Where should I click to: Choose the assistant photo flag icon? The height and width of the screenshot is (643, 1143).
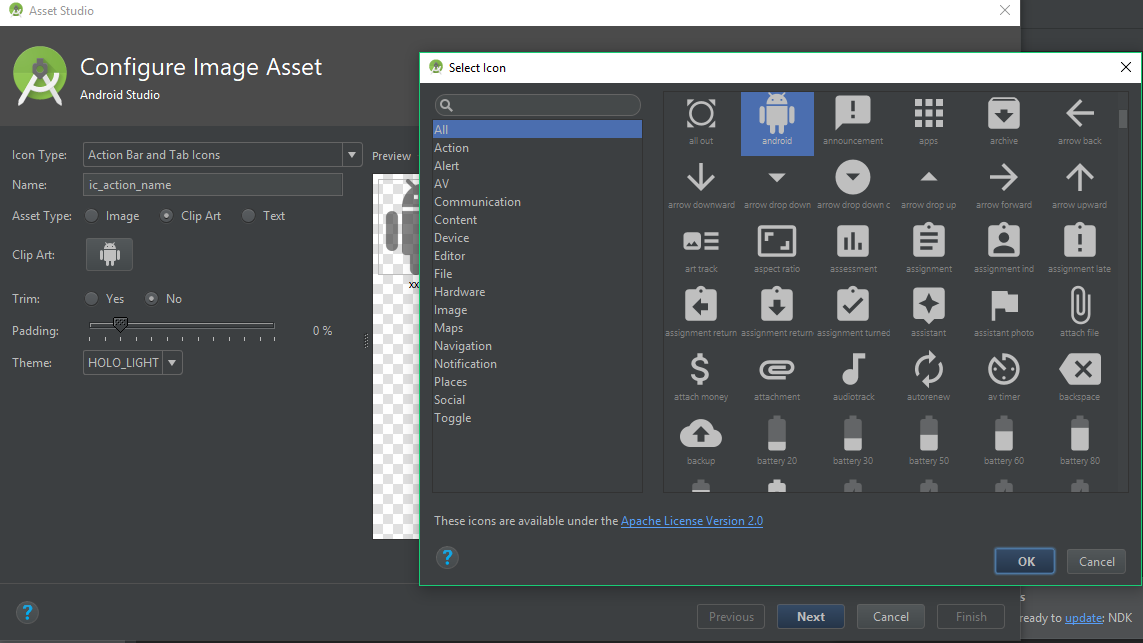pos(1004,314)
